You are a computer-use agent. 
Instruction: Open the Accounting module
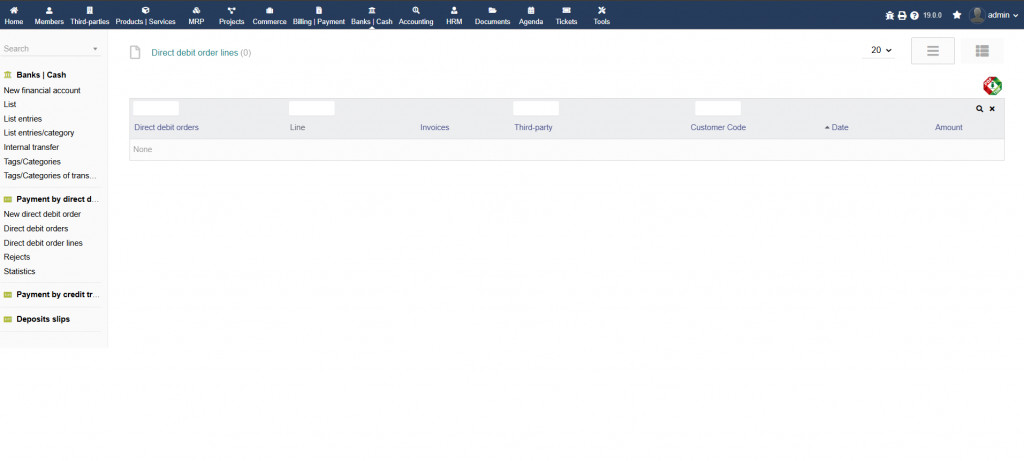pyautogui.click(x=416, y=15)
